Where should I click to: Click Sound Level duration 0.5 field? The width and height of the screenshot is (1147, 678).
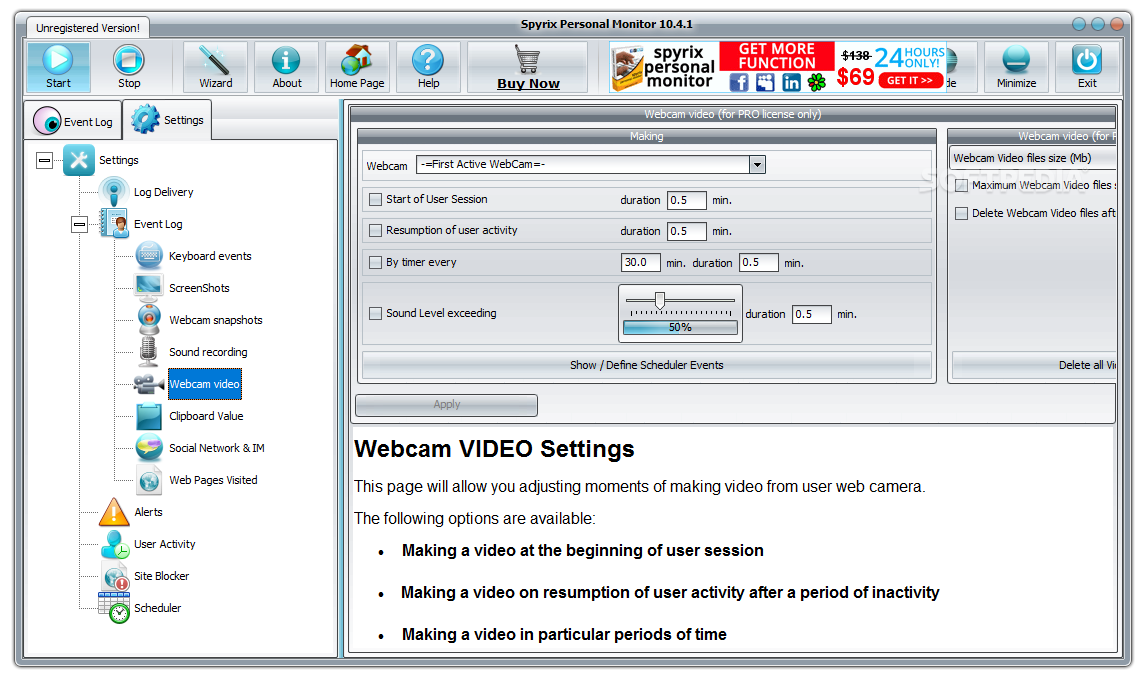811,314
